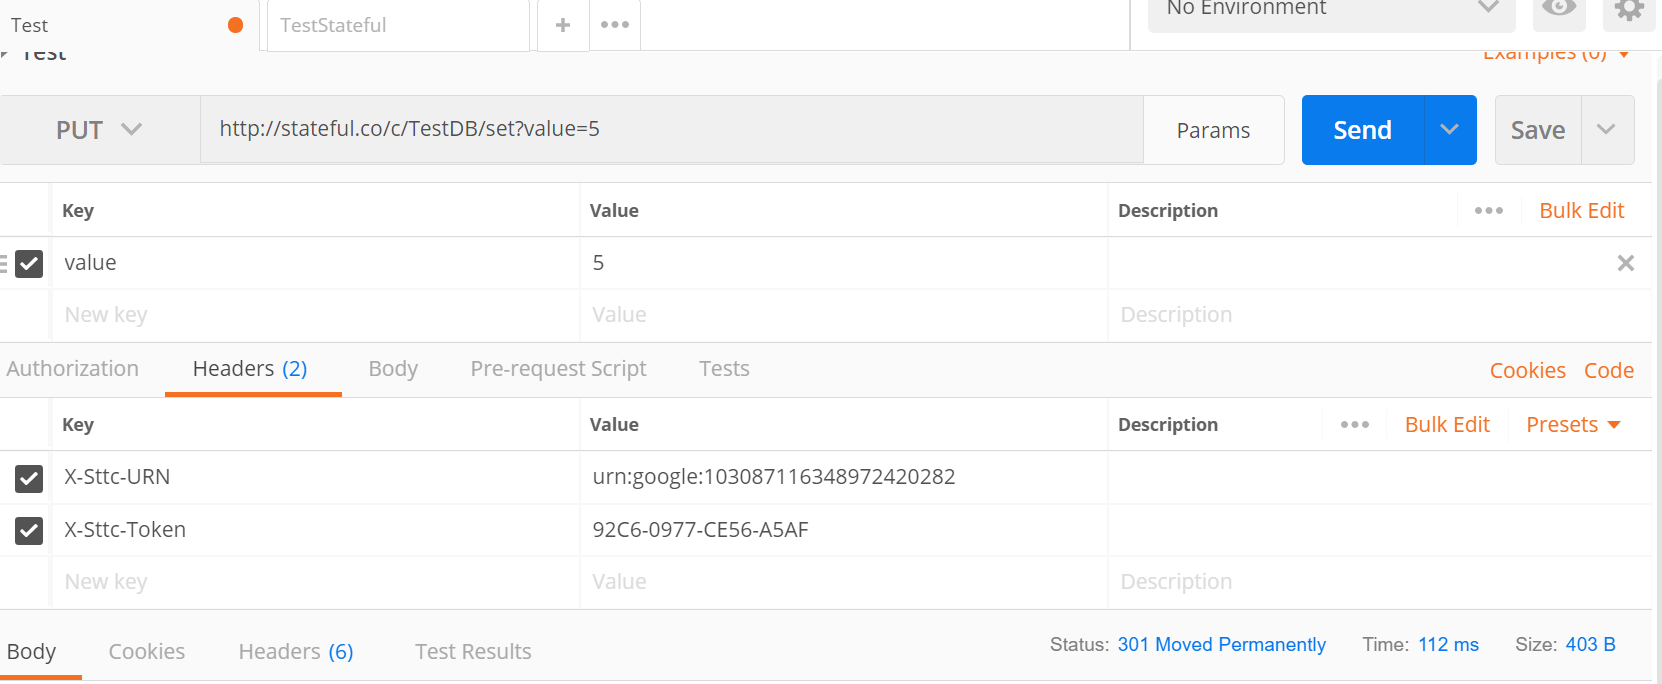Screen dimensions: 1662x684
Task: Click the 92C6-0977-CE56-A5AF value cell
Action: pyautogui.click(x=843, y=530)
